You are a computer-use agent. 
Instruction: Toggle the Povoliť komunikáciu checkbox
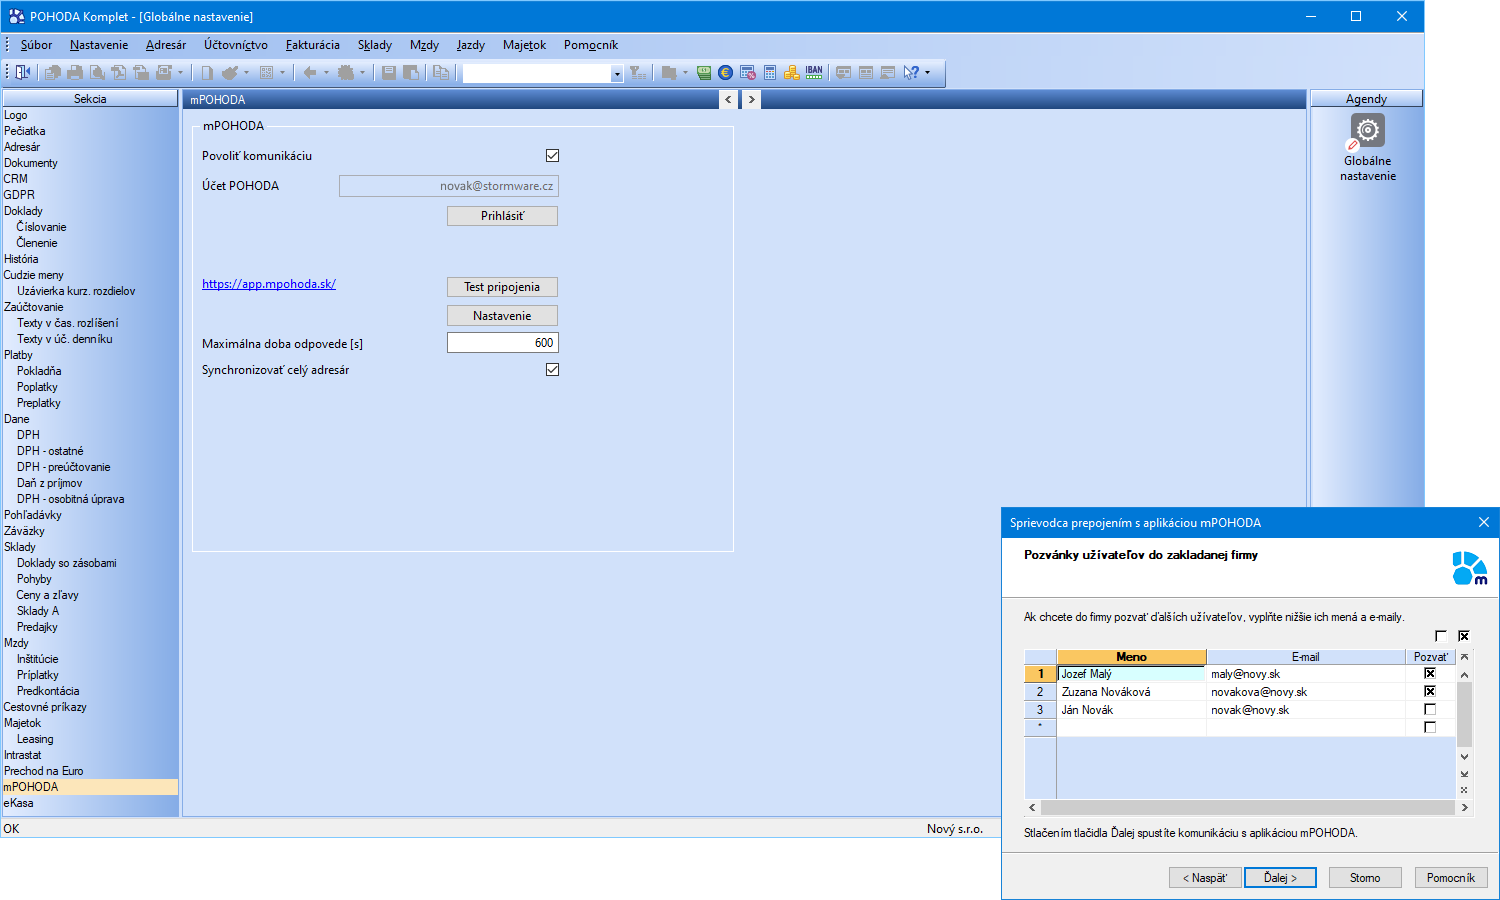(552, 155)
